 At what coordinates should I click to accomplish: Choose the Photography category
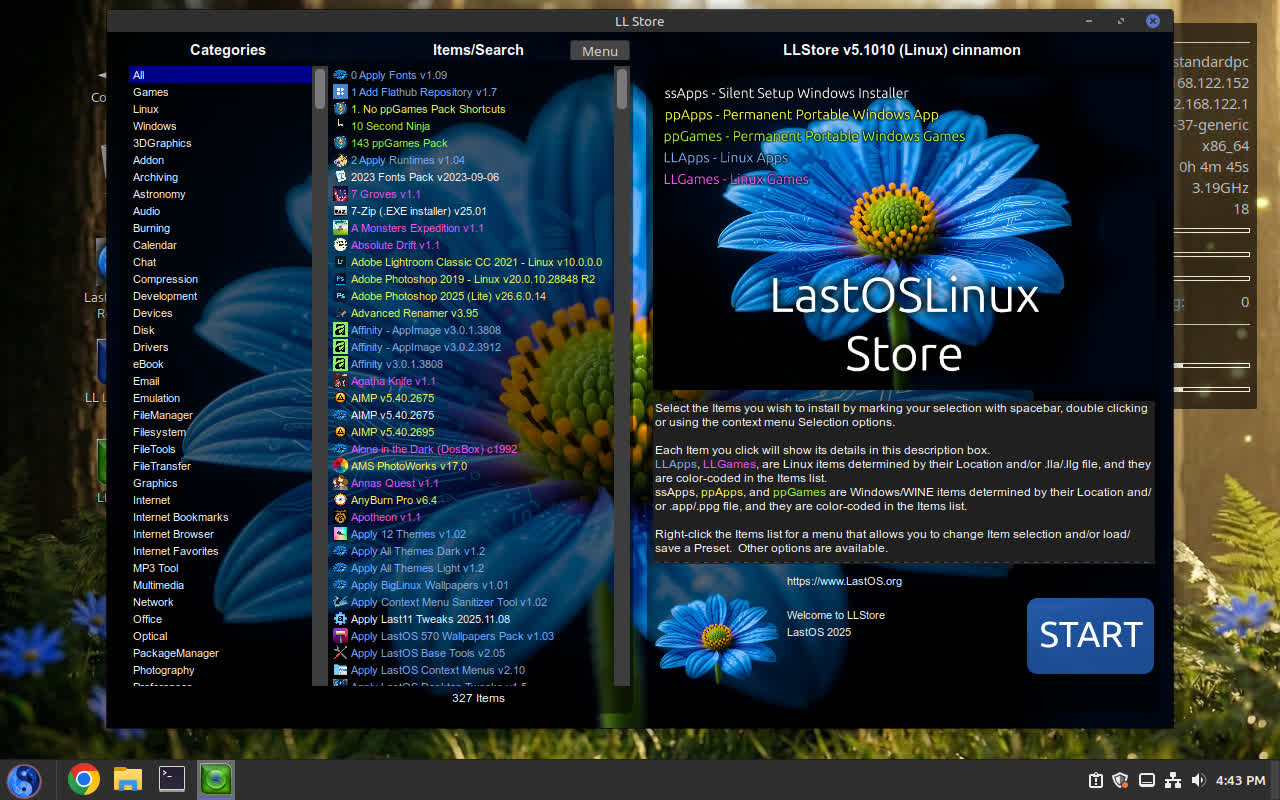point(163,670)
